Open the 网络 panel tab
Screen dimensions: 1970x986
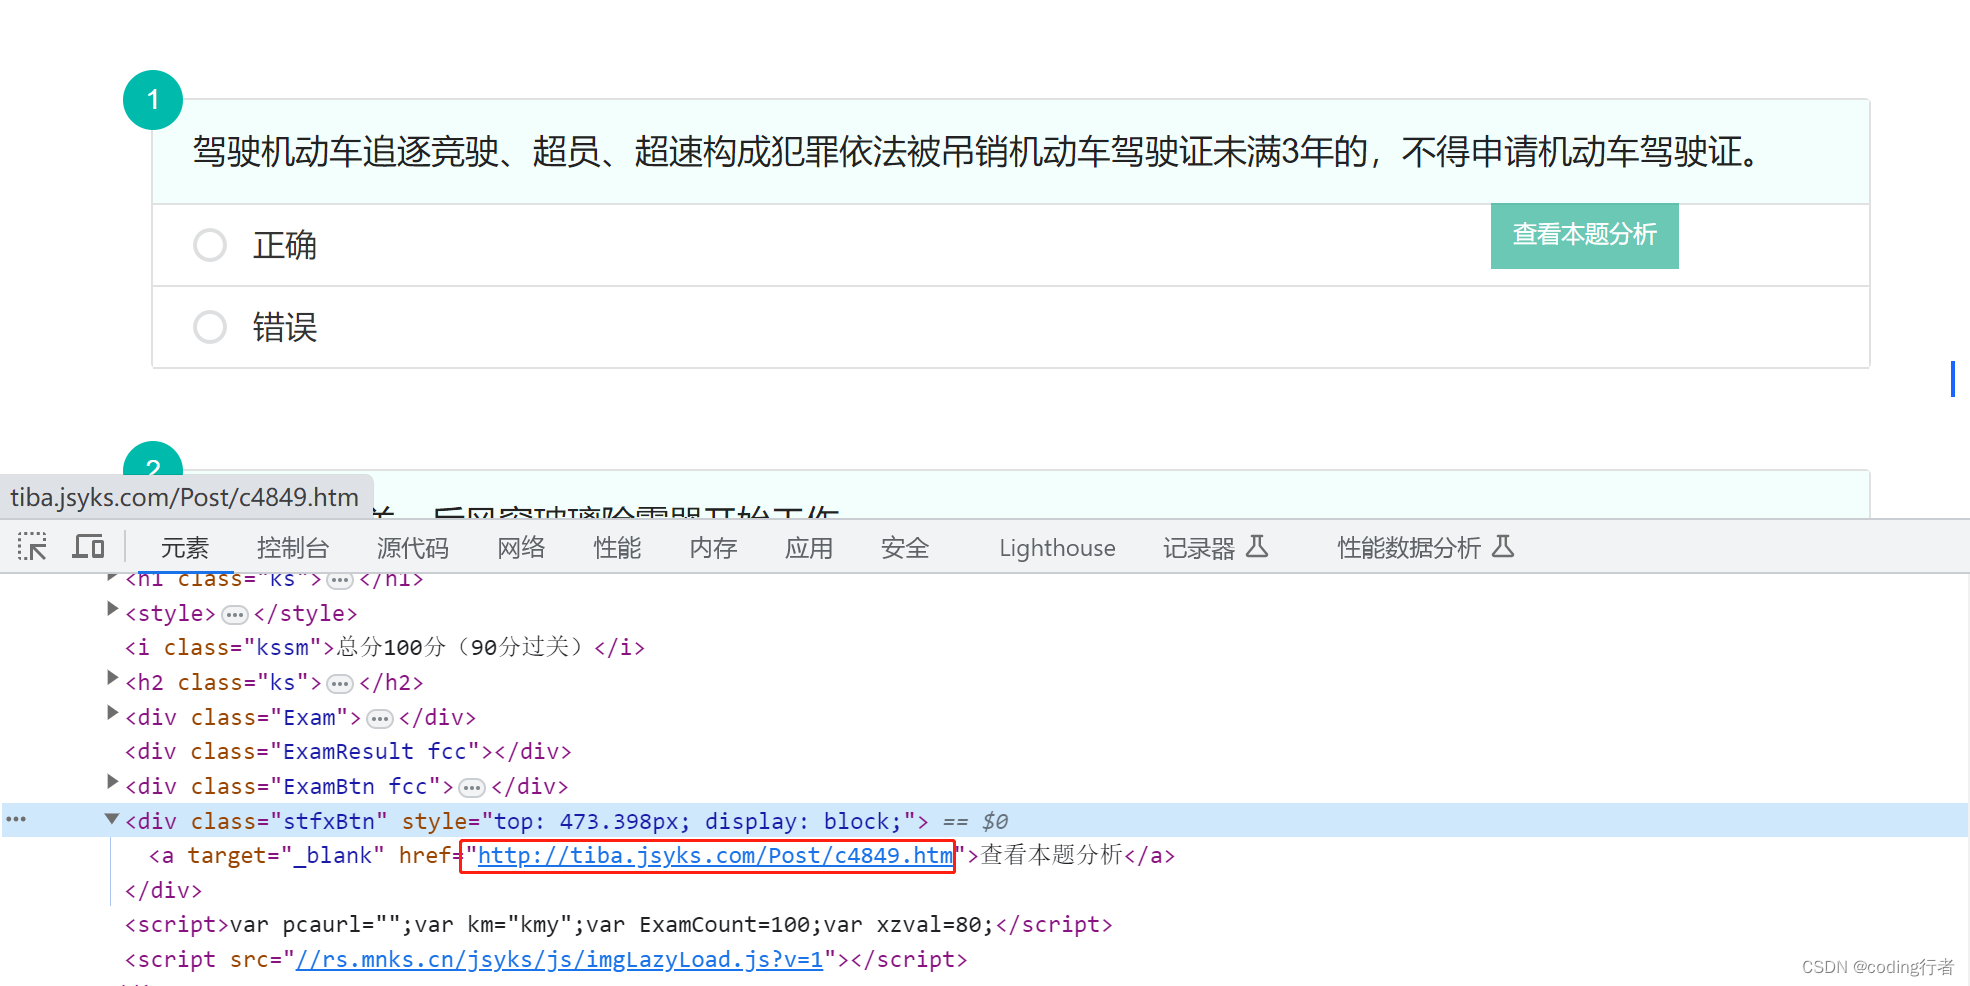(x=520, y=547)
